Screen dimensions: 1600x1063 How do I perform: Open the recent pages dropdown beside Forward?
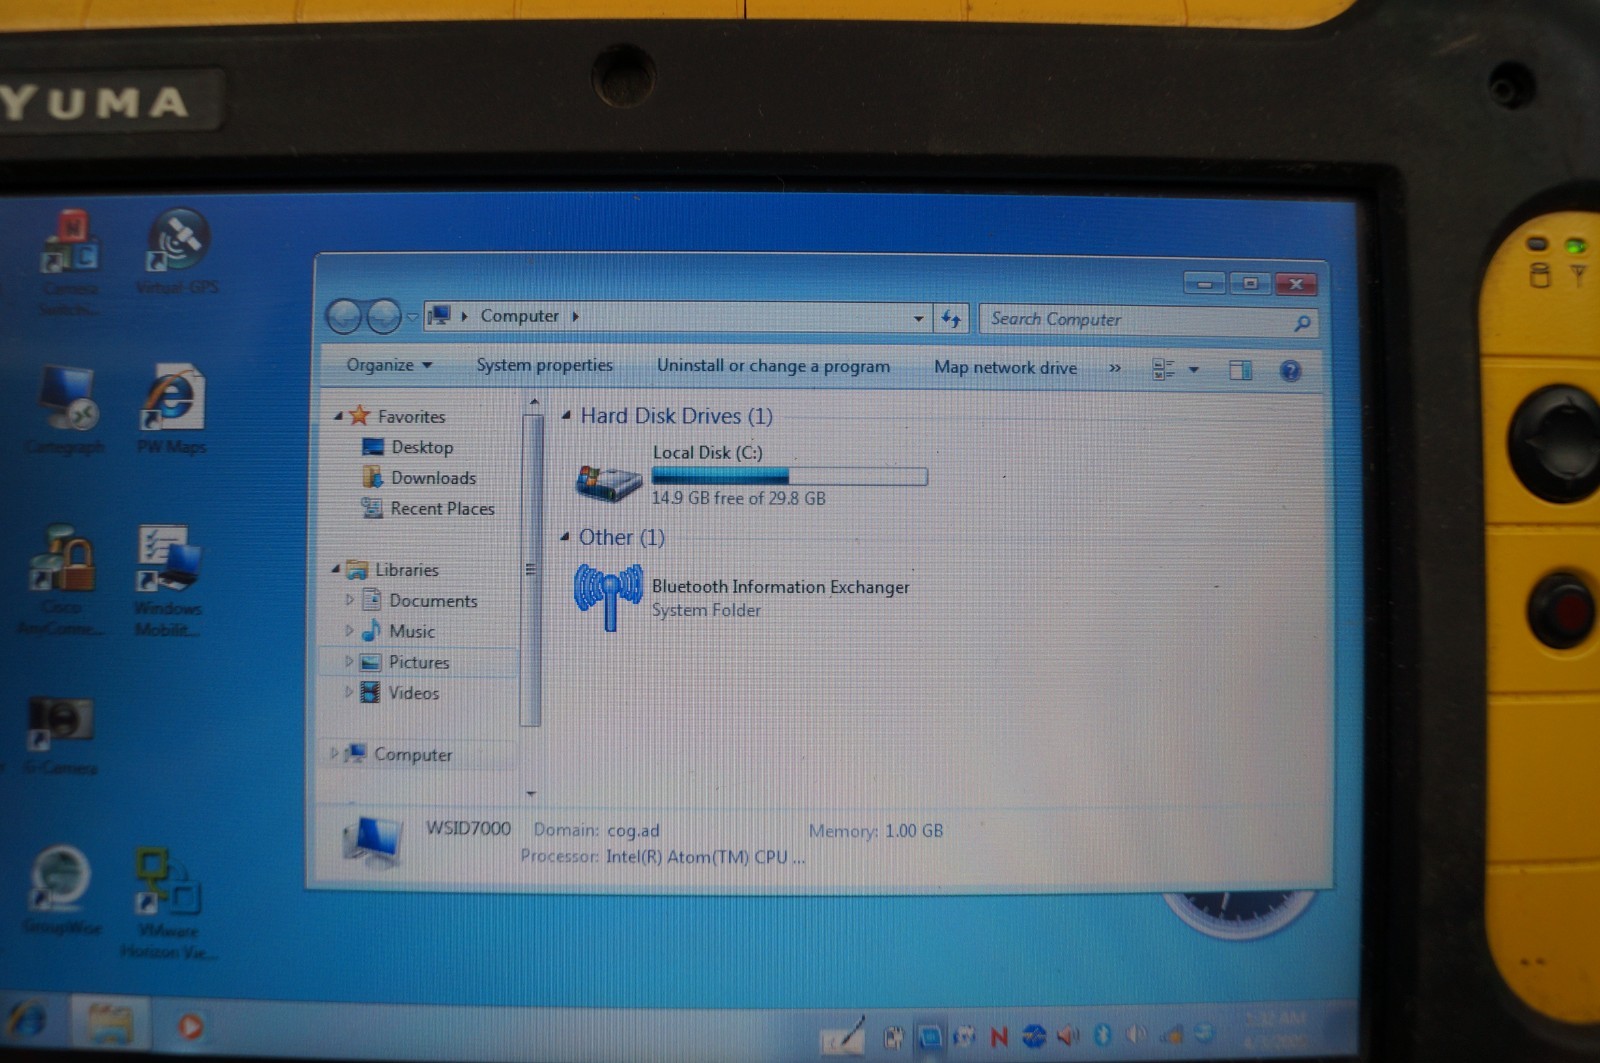pyautogui.click(x=412, y=318)
